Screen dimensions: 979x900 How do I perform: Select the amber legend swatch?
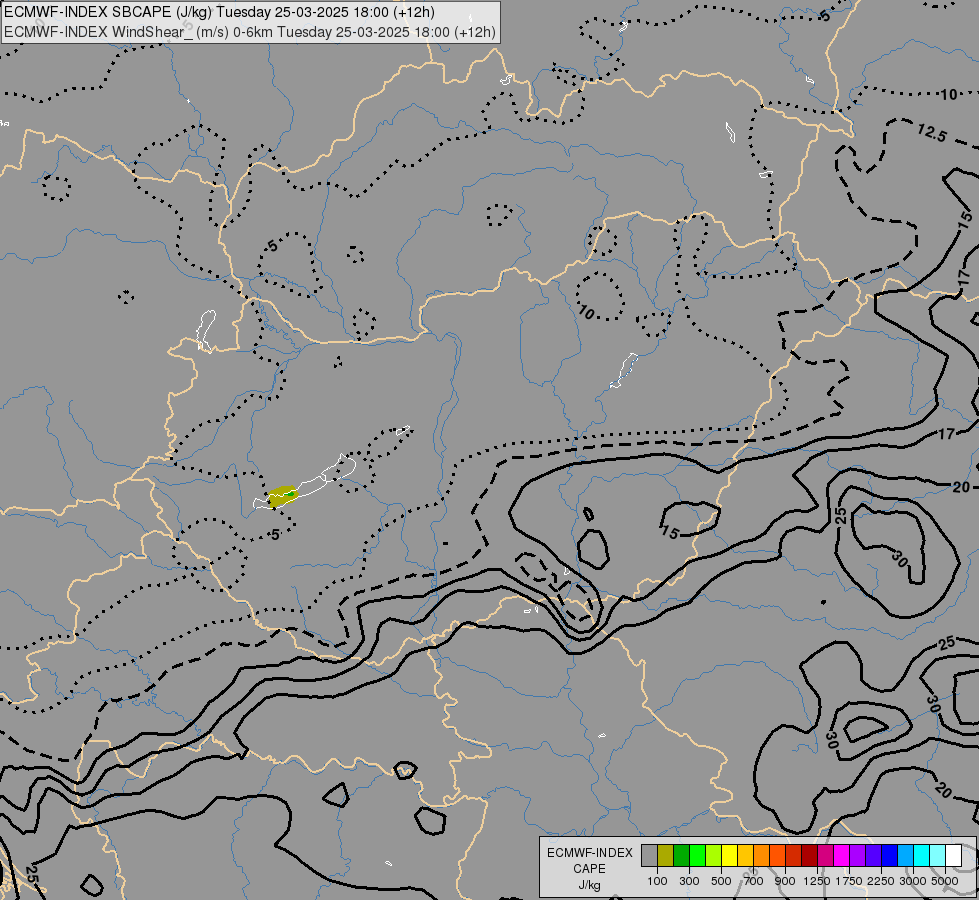click(745, 855)
